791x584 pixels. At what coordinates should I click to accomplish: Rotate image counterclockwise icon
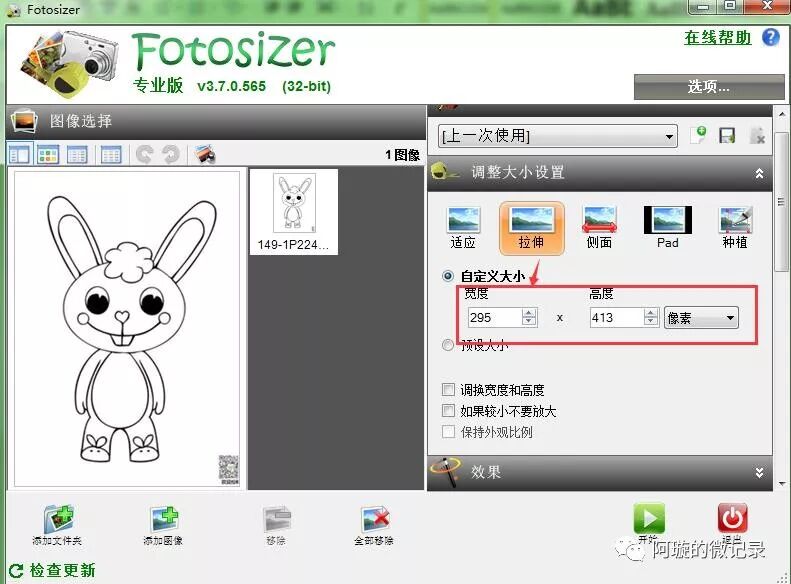(145, 154)
